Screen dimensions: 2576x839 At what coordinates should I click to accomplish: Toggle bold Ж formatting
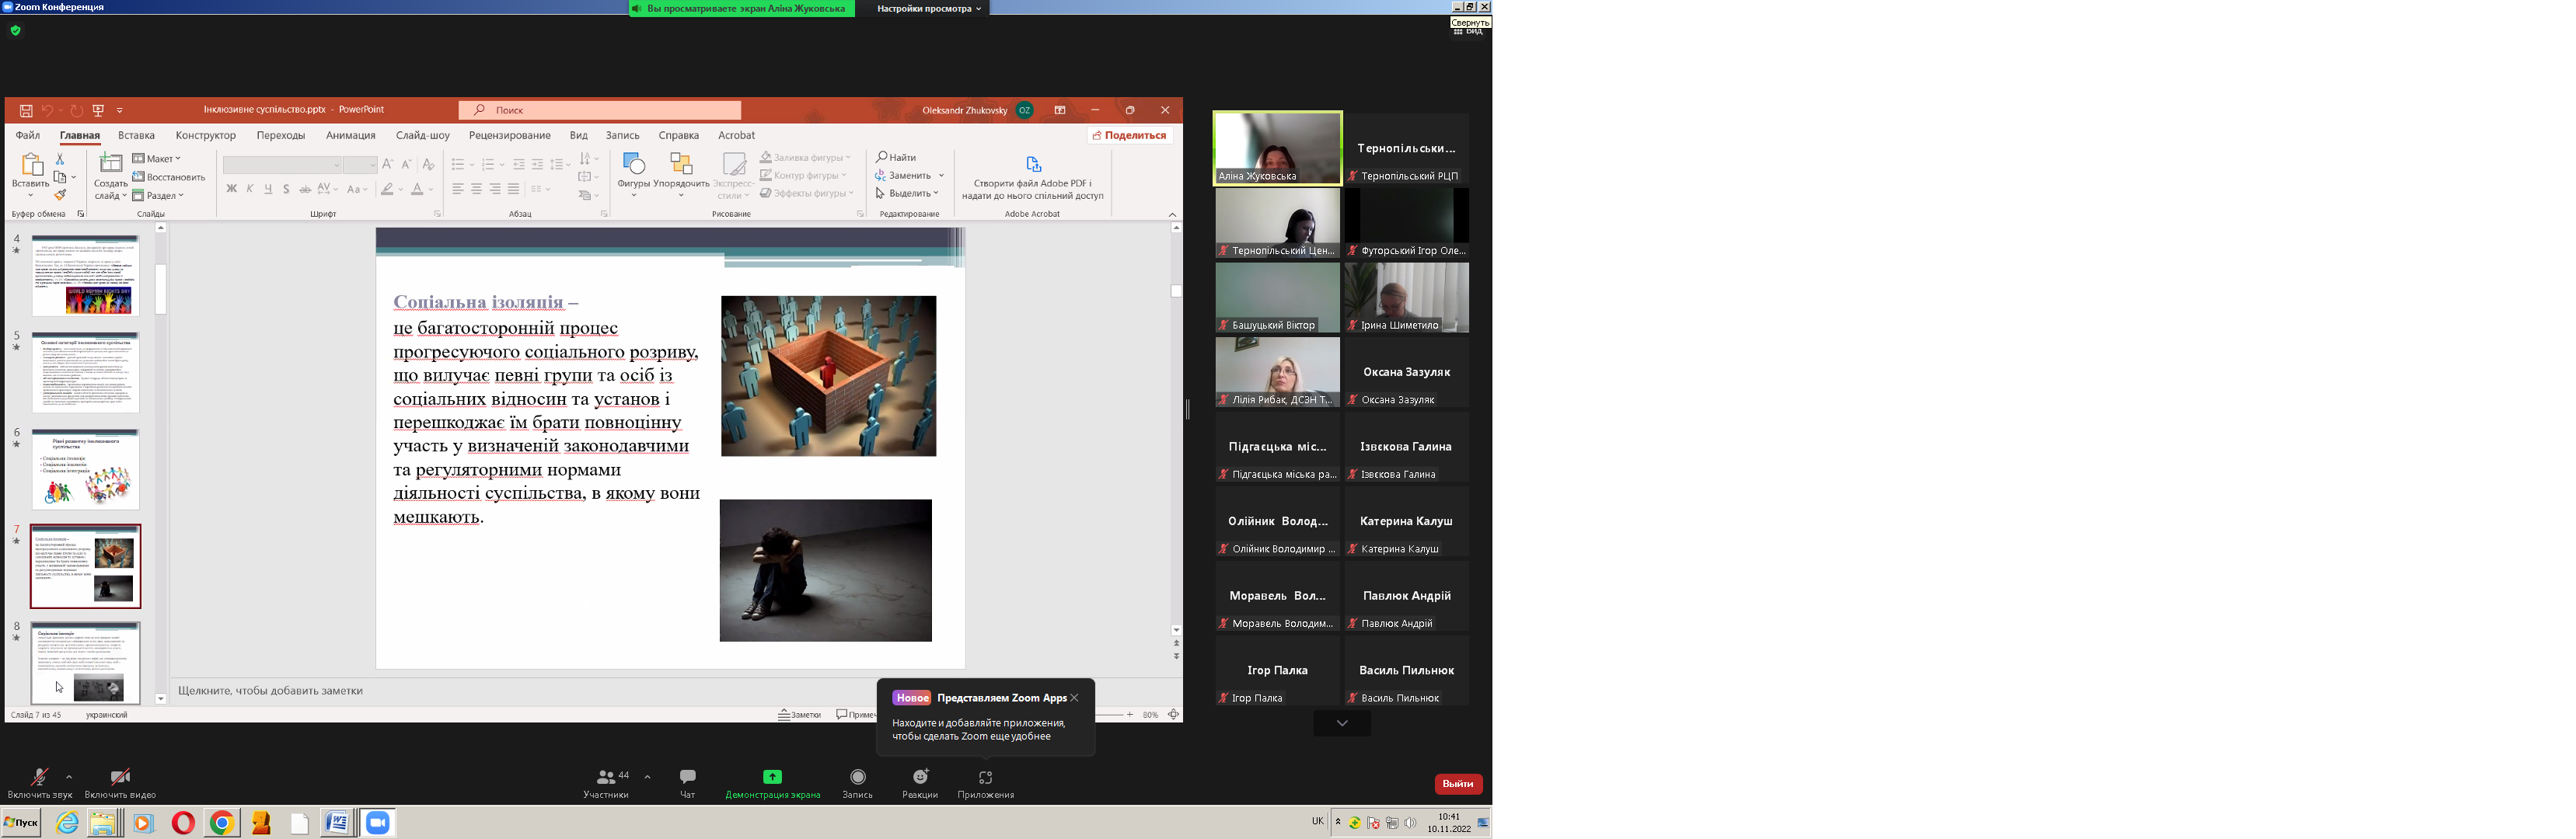click(x=231, y=189)
